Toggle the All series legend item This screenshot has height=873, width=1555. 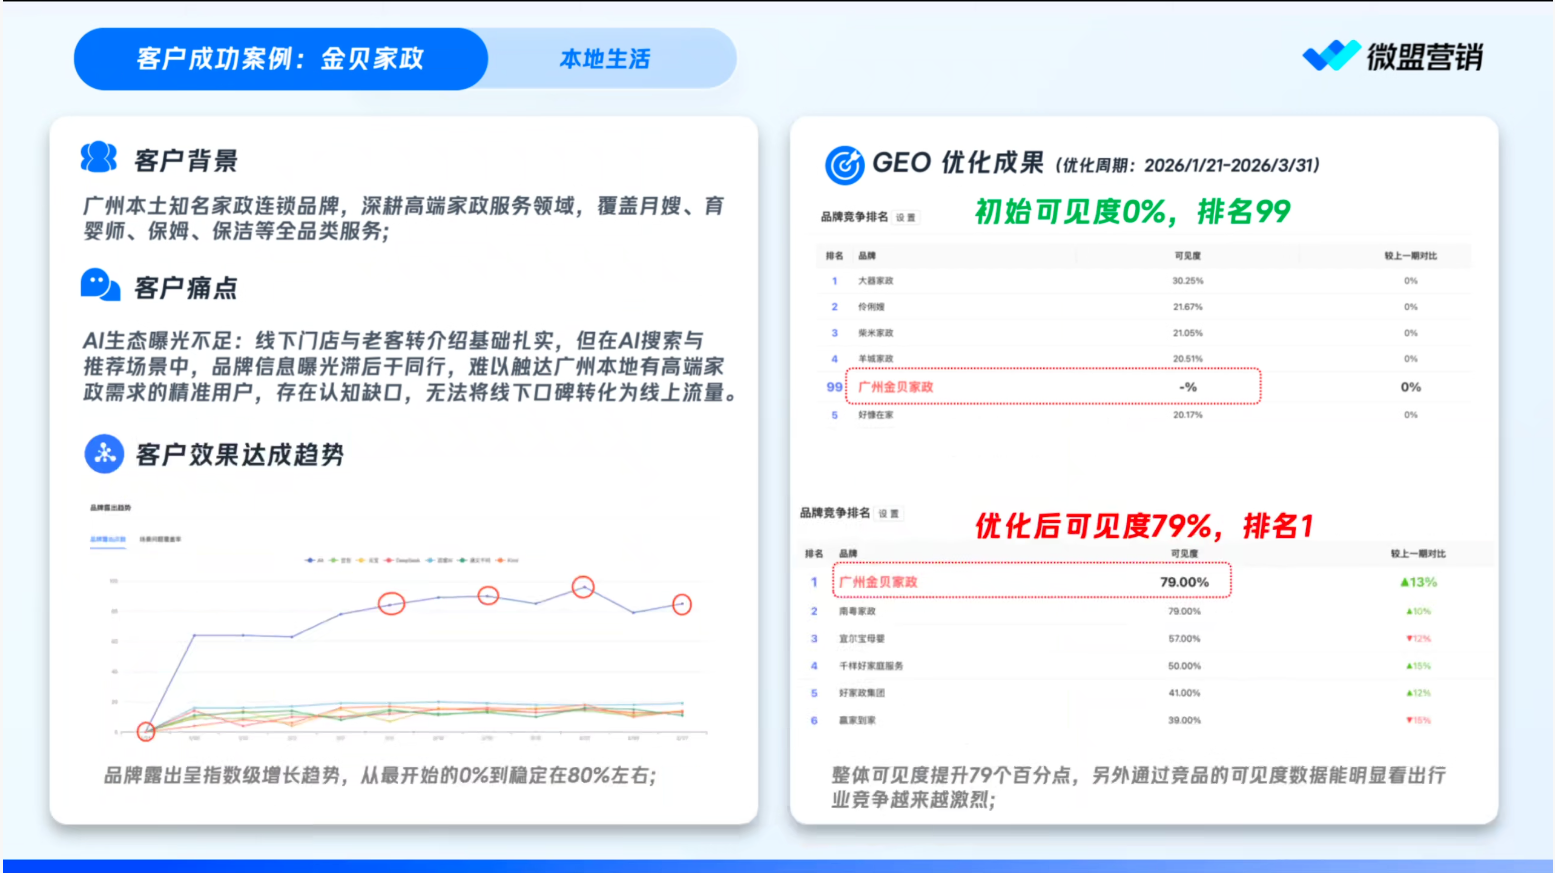pyautogui.click(x=314, y=560)
